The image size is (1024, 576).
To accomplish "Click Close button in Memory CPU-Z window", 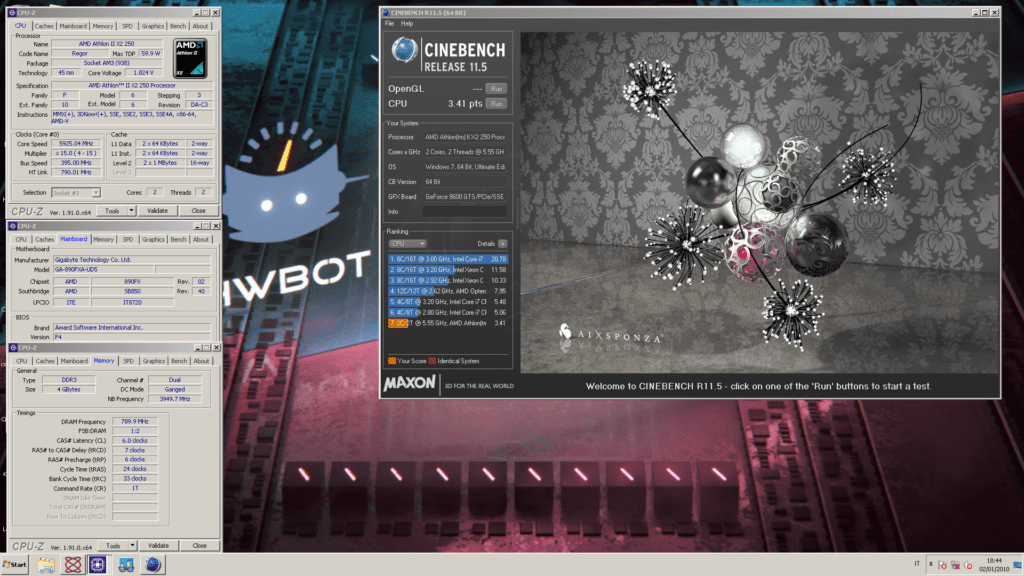I will (x=200, y=545).
